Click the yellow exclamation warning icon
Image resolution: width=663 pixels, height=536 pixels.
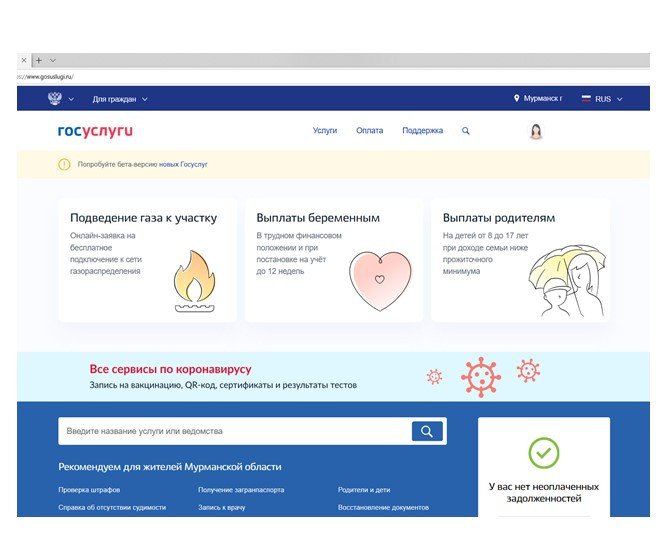pyautogui.click(x=64, y=164)
